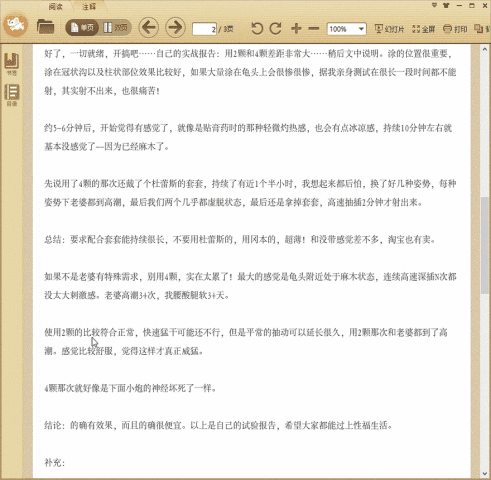Screen dimensions: 491x480
Task: Select the 注释 (Annotate) tab
Action: pyautogui.click(x=89, y=7)
